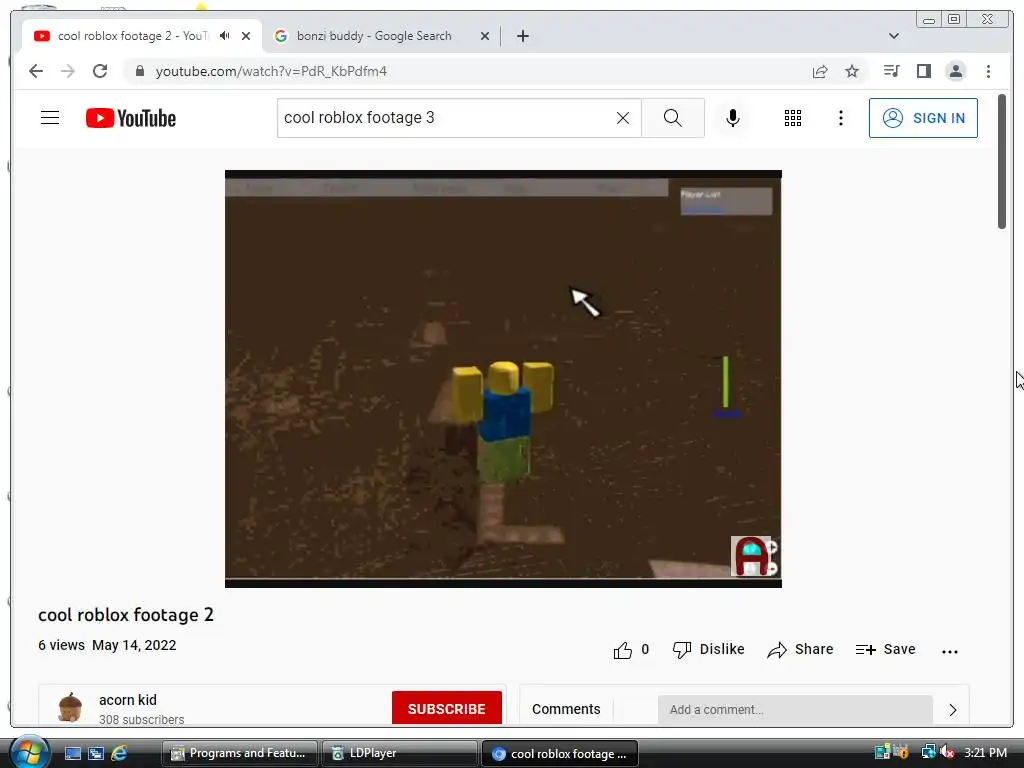This screenshot has height=768, width=1024.
Task: Click the page vertical scrollbar thumb
Action: [x=1002, y=161]
